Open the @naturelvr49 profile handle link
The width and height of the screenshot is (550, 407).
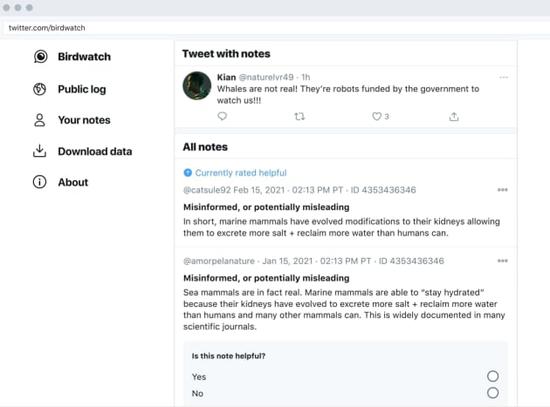(266, 77)
